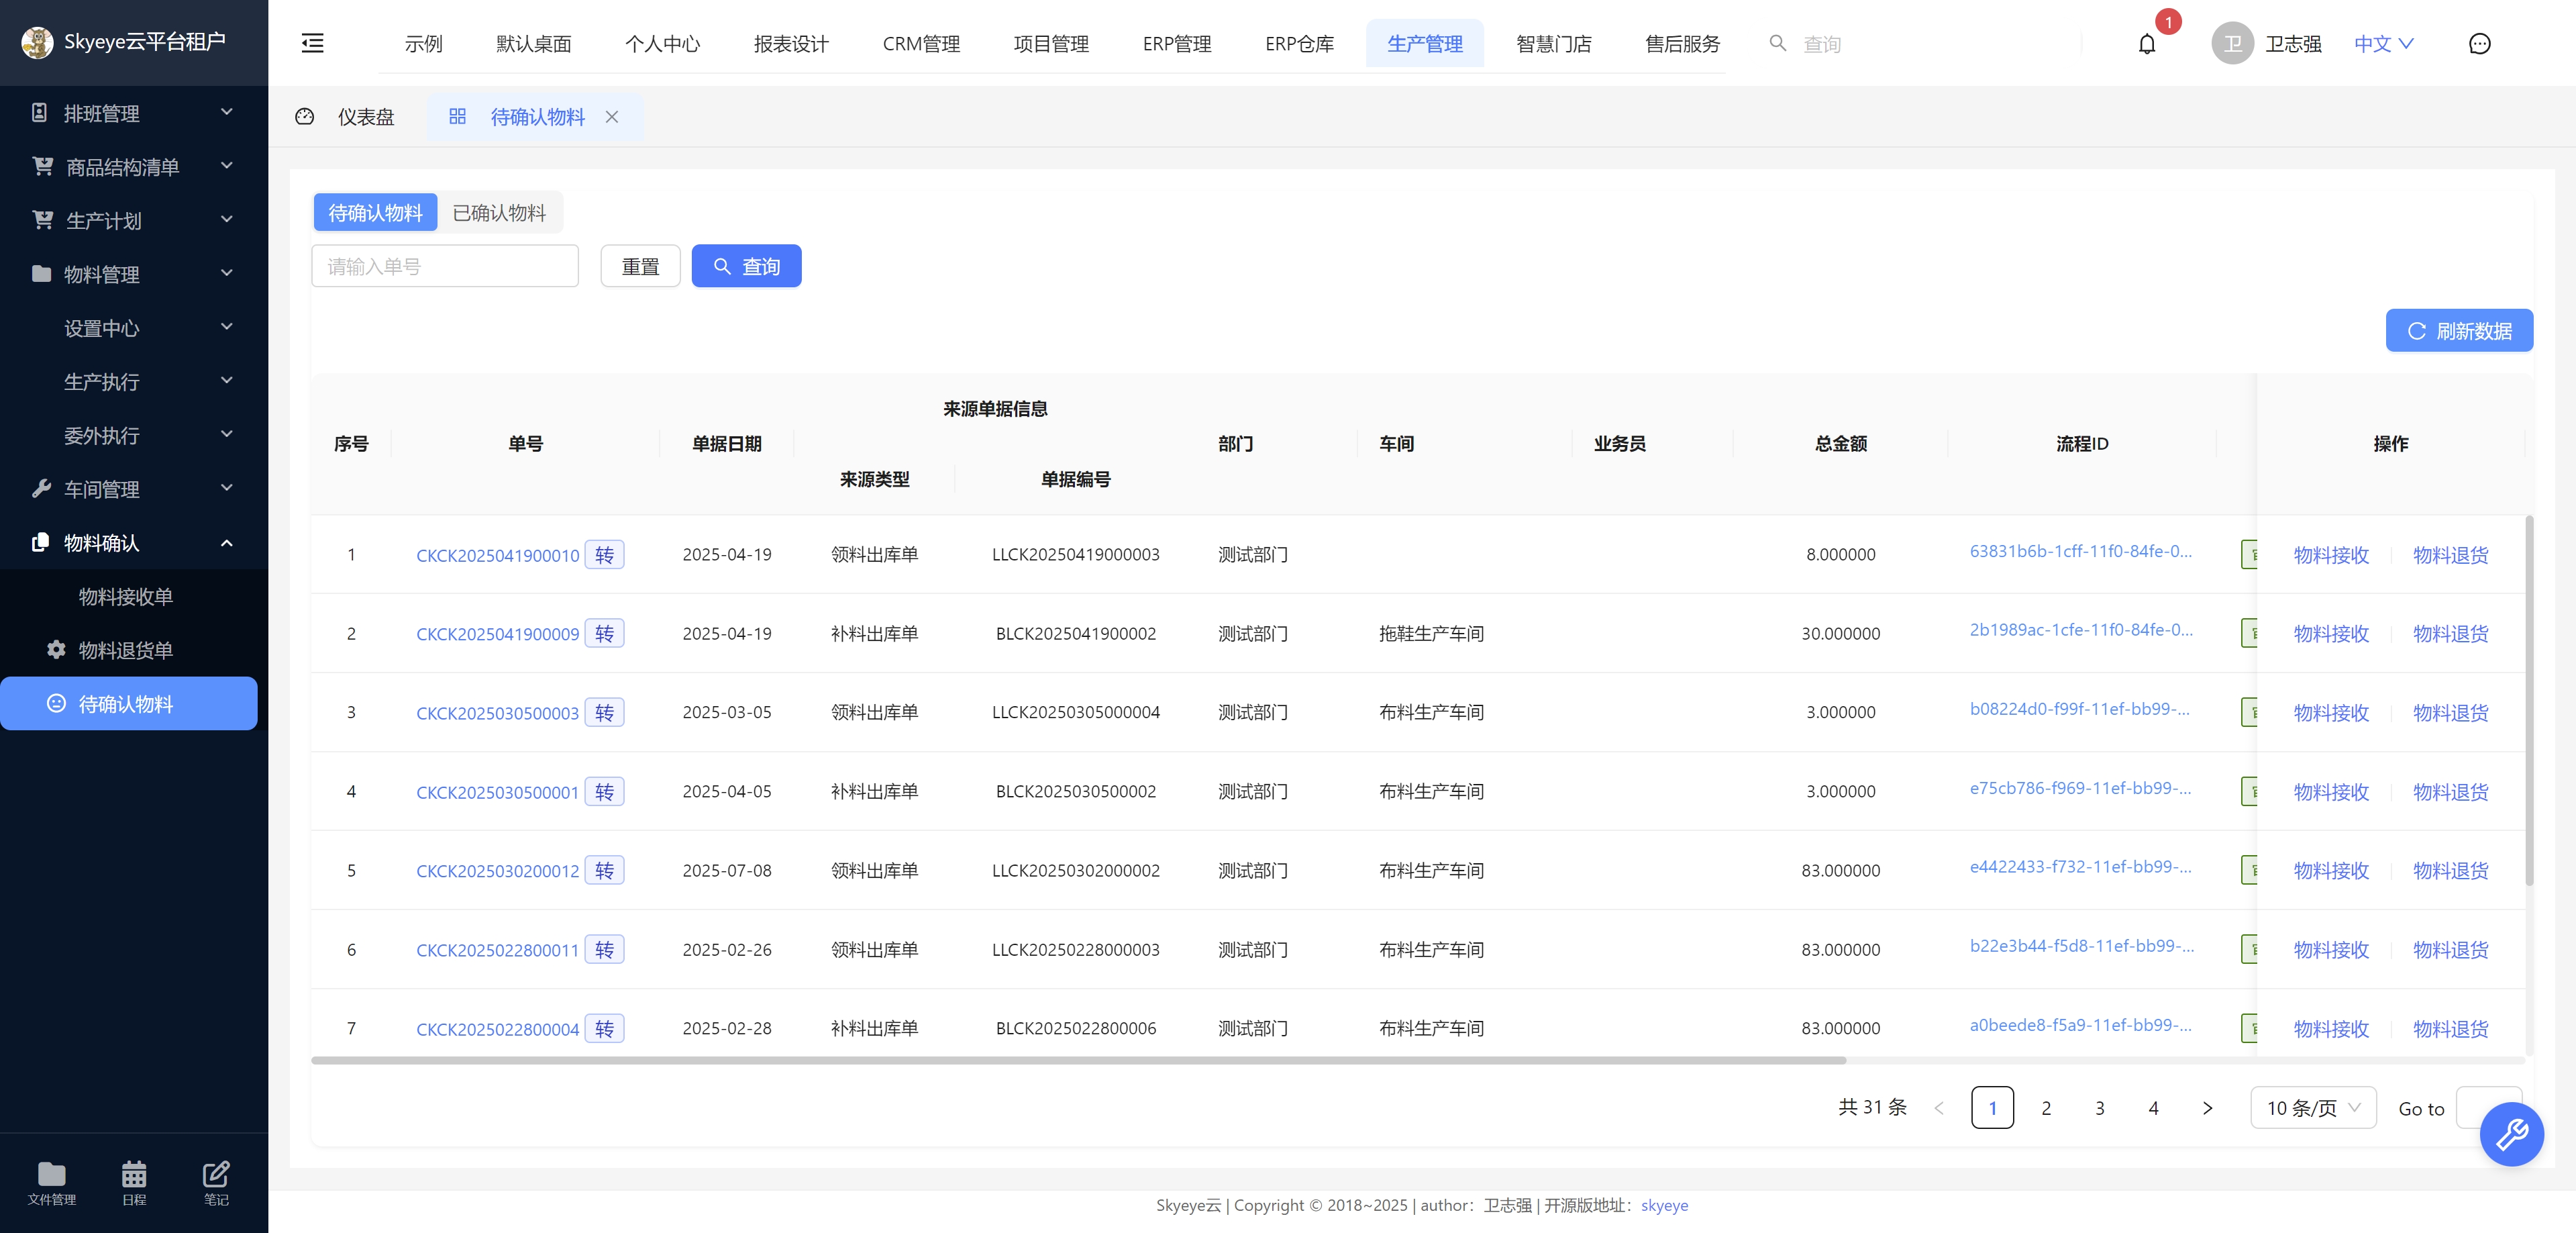Click the smiley icon beside sidebar 待确认物料

(x=56, y=703)
